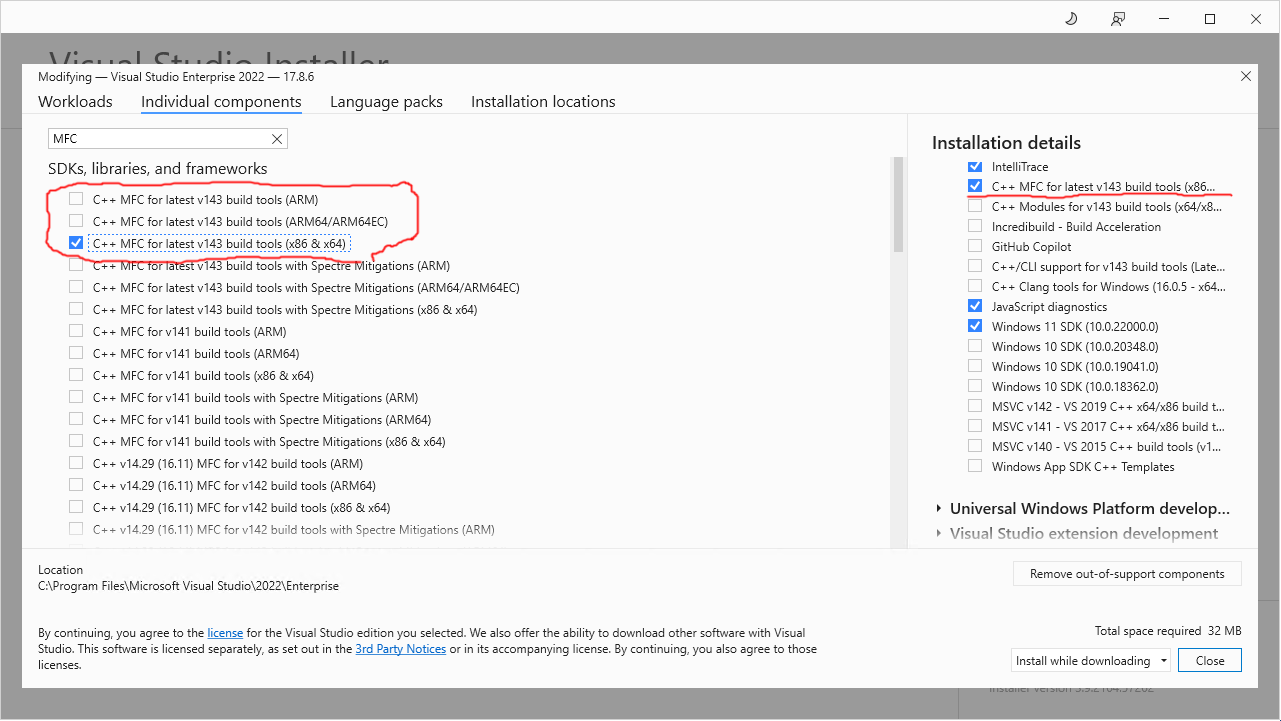This screenshot has height=721, width=1281.
Task: Check C++ MFC for v141 build tools (ARM)
Action: click(76, 332)
